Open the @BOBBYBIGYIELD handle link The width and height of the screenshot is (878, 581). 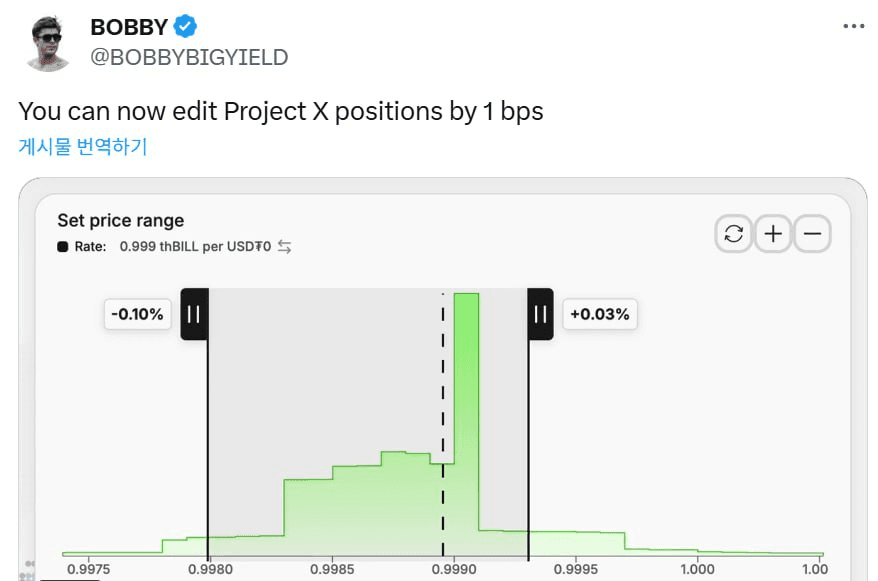pyautogui.click(x=189, y=57)
